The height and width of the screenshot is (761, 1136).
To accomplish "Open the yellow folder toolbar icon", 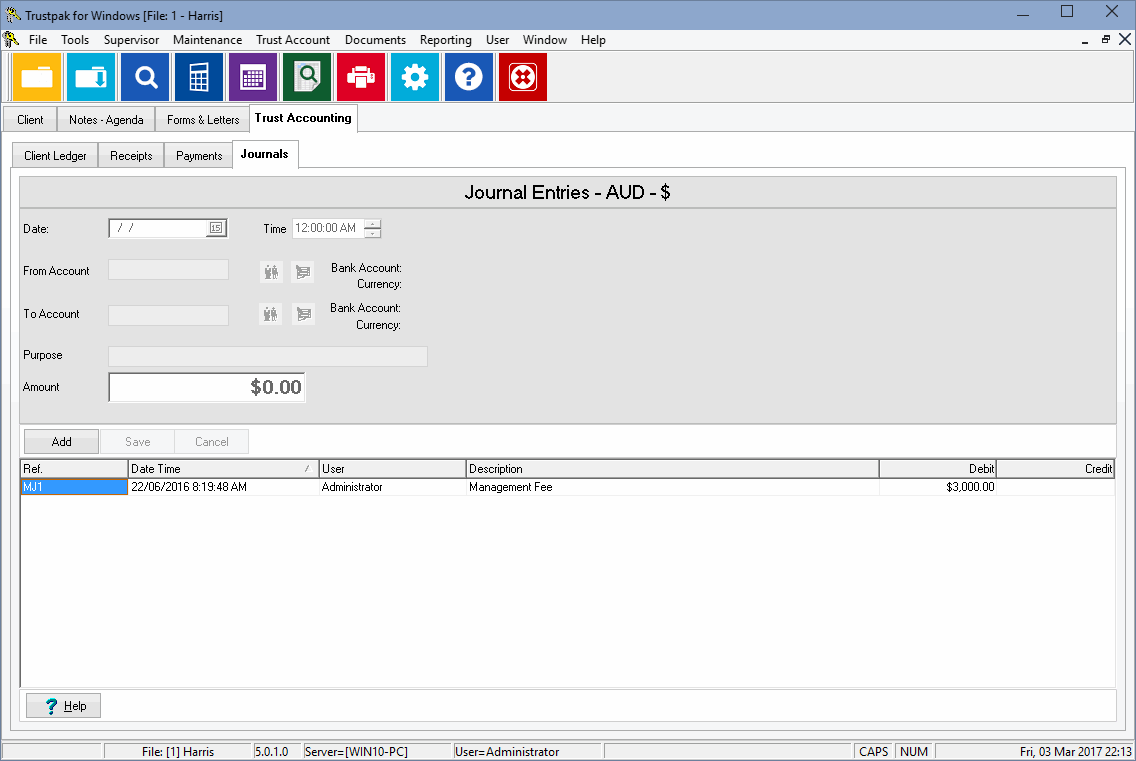I will [37, 77].
